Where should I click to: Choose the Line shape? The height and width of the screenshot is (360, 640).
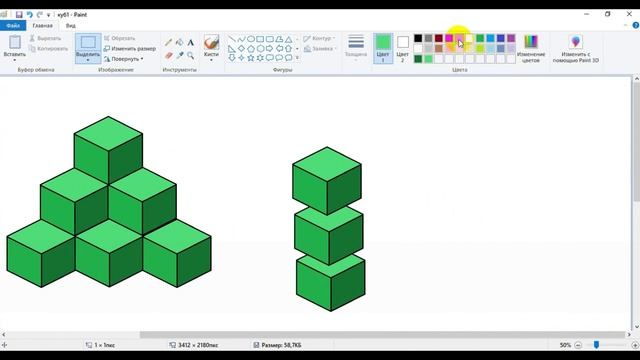click(x=232, y=39)
